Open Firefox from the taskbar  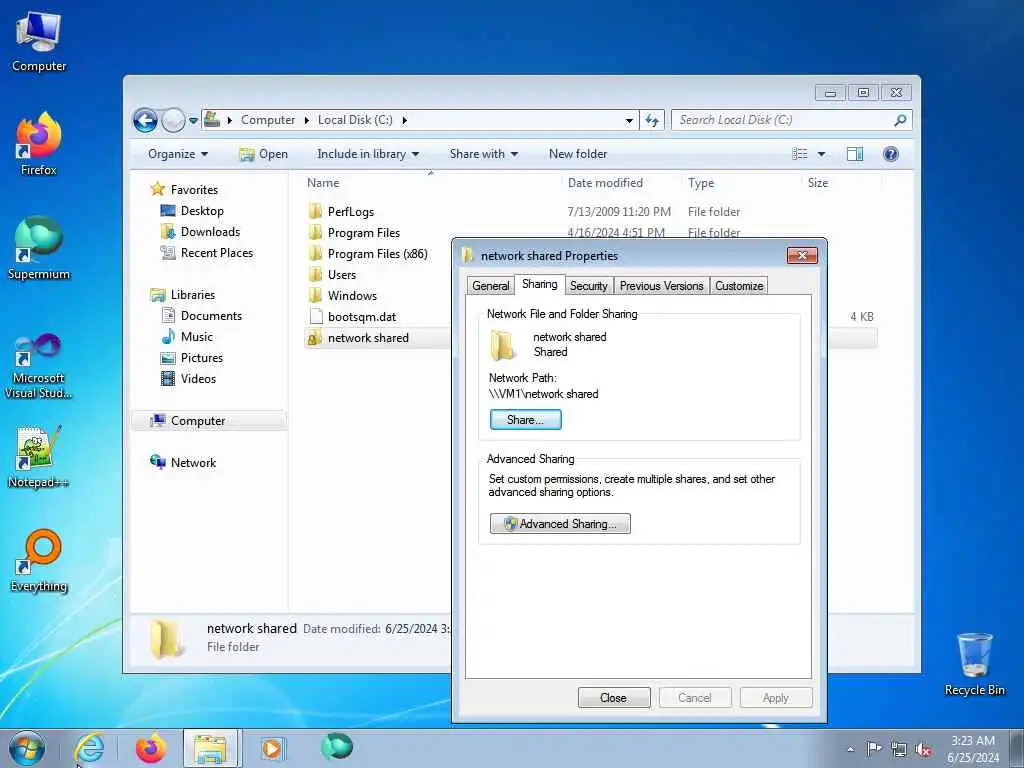pos(151,748)
